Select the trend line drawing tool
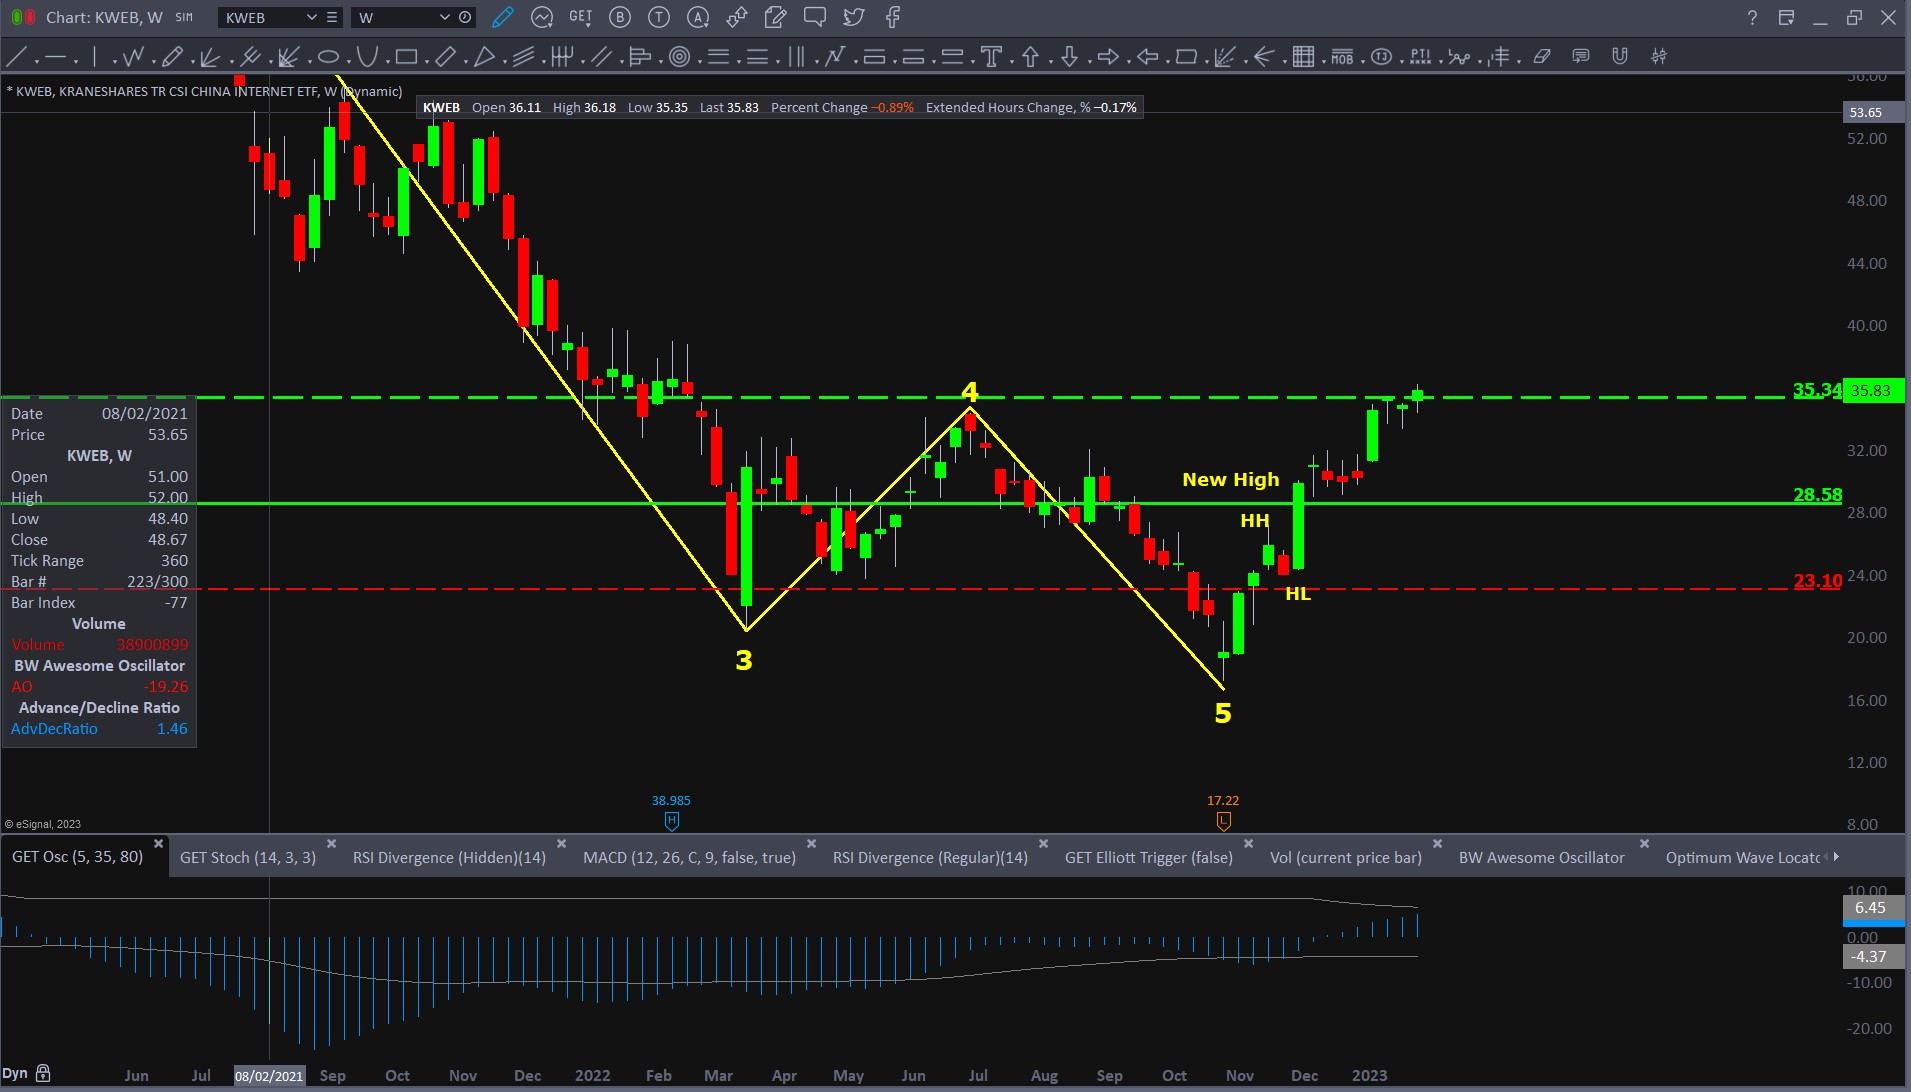The height and width of the screenshot is (1092, 1911). point(17,57)
